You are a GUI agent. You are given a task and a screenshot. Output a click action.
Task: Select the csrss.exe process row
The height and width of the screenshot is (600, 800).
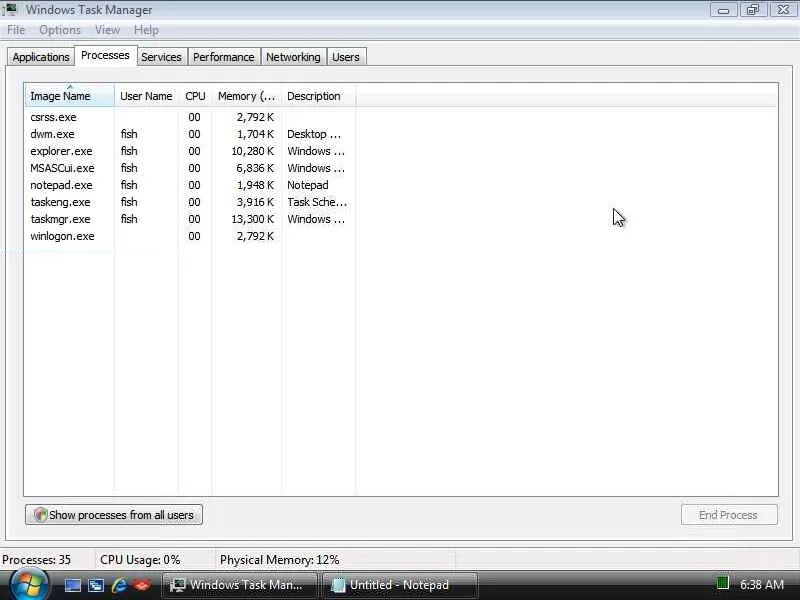[190, 117]
